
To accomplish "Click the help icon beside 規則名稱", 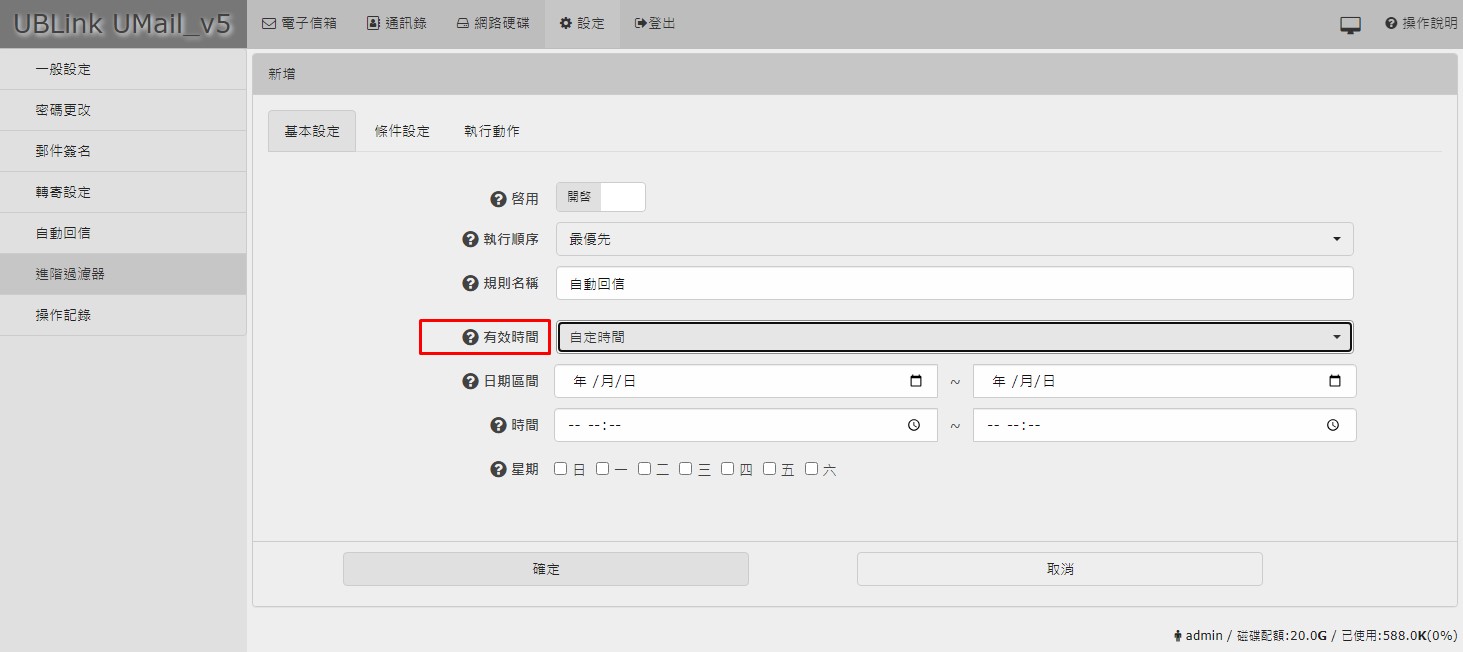I will (x=470, y=284).
